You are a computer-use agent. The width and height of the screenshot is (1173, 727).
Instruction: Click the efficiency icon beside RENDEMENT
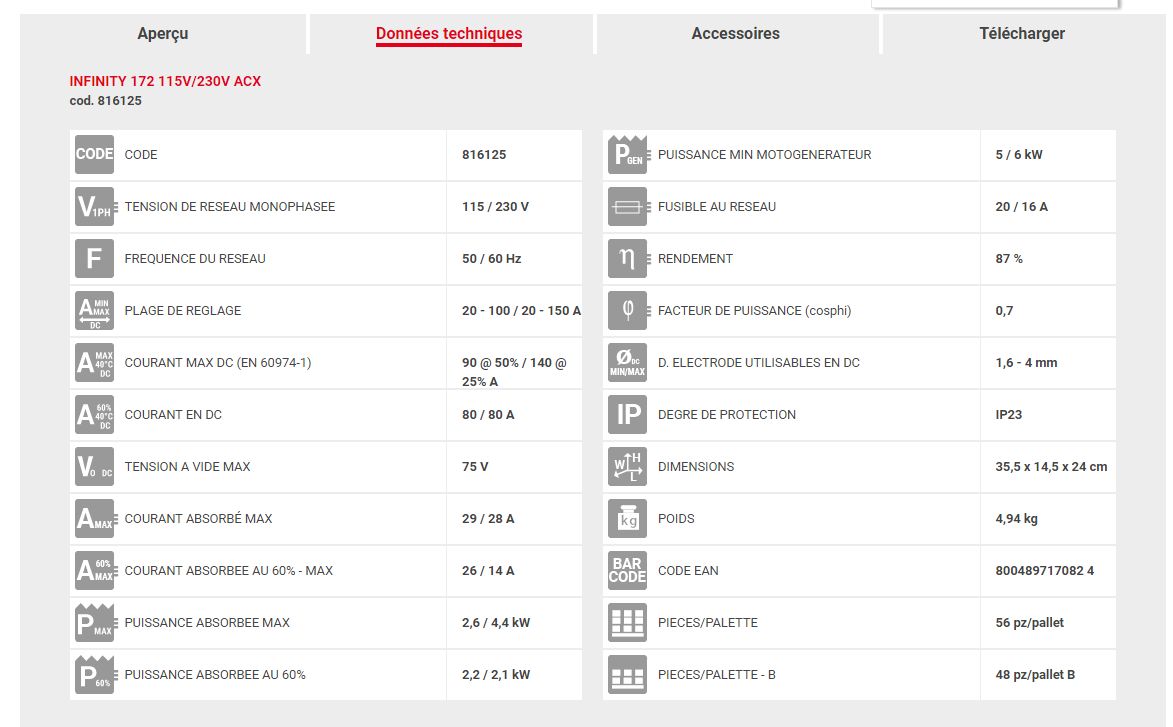[628, 259]
